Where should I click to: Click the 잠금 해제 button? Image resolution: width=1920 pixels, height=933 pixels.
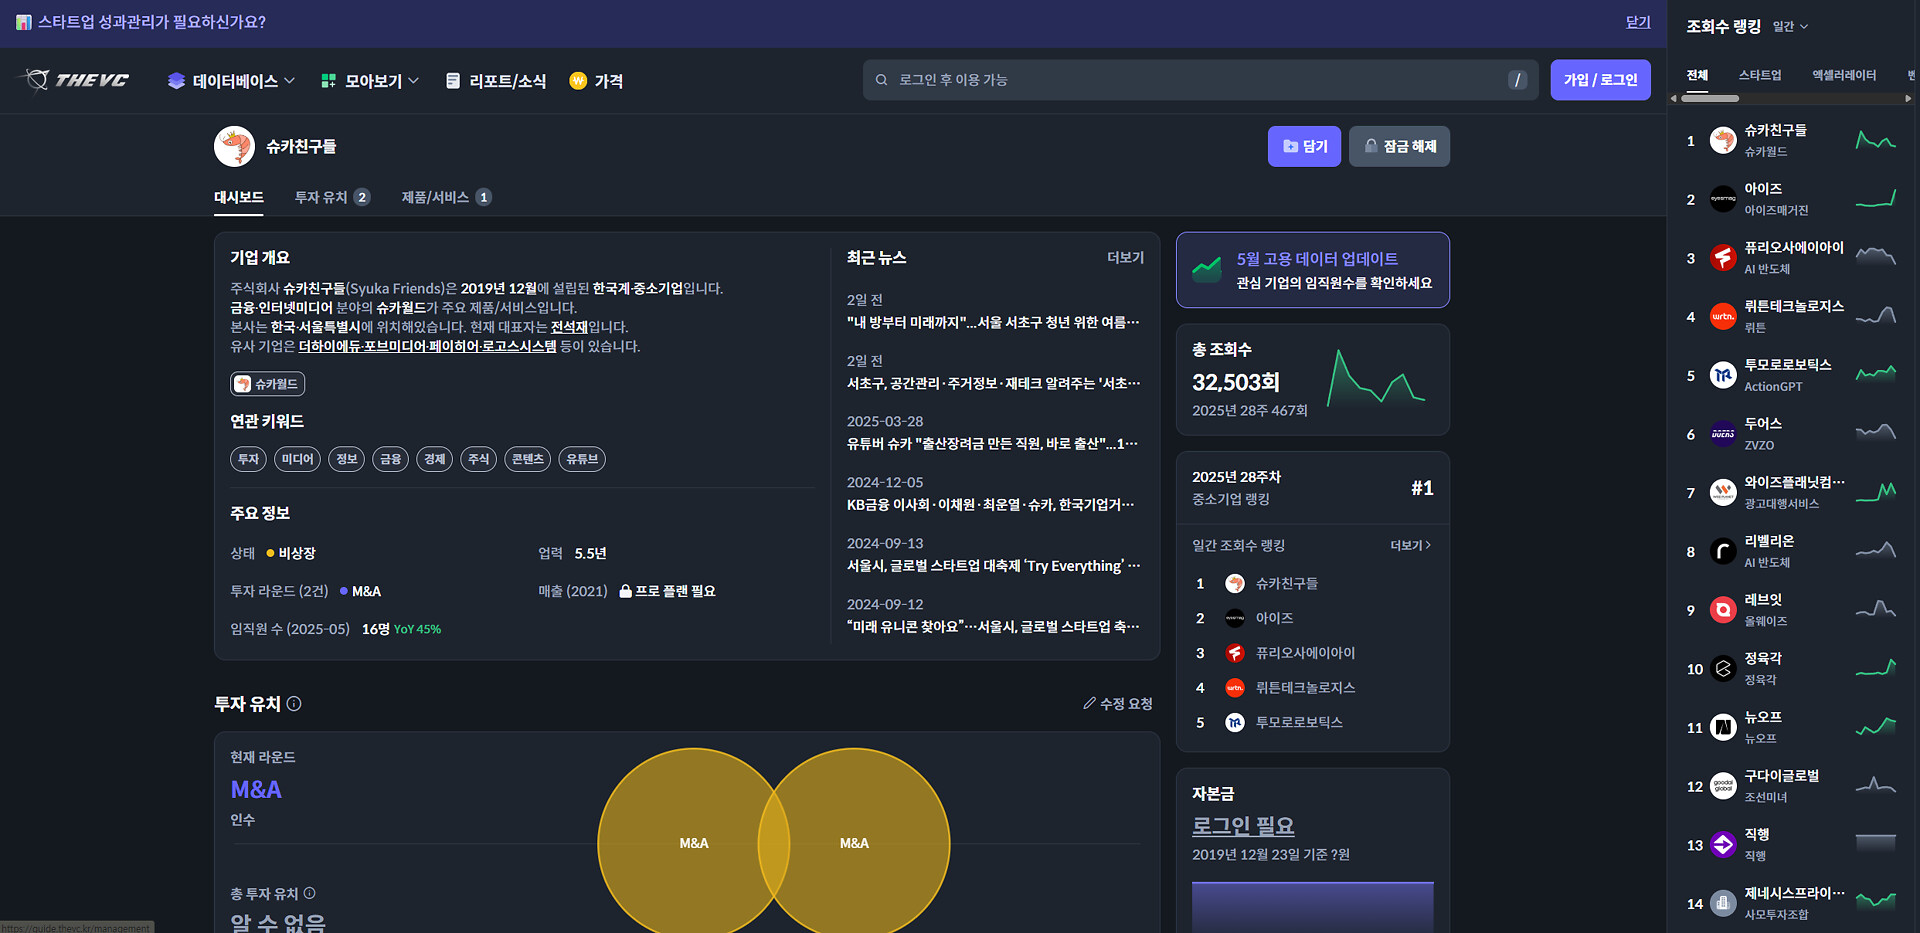(x=1399, y=146)
